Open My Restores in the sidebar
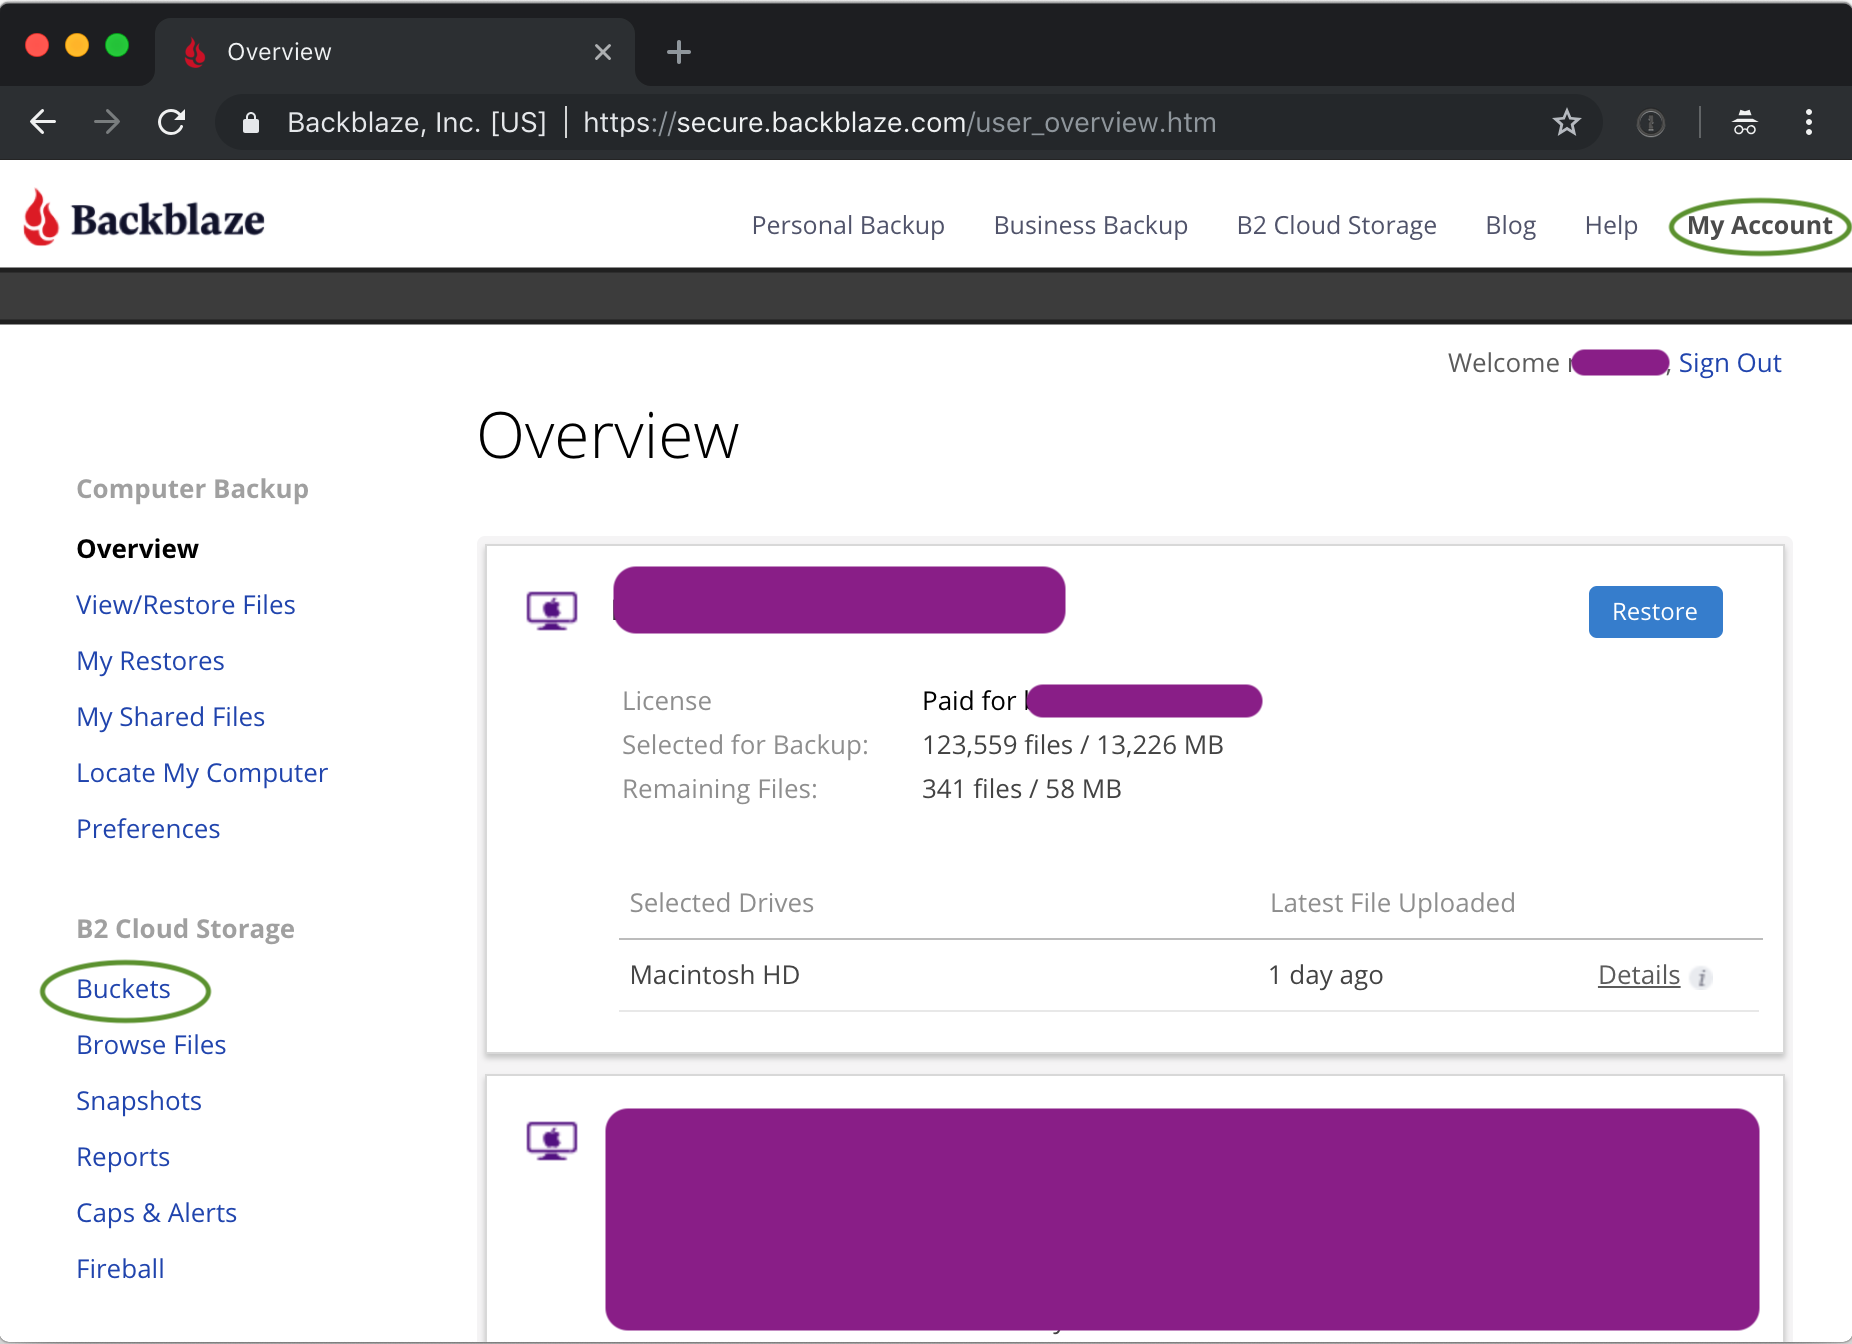Image resolution: width=1852 pixels, height=1344 pixels. 151,660
